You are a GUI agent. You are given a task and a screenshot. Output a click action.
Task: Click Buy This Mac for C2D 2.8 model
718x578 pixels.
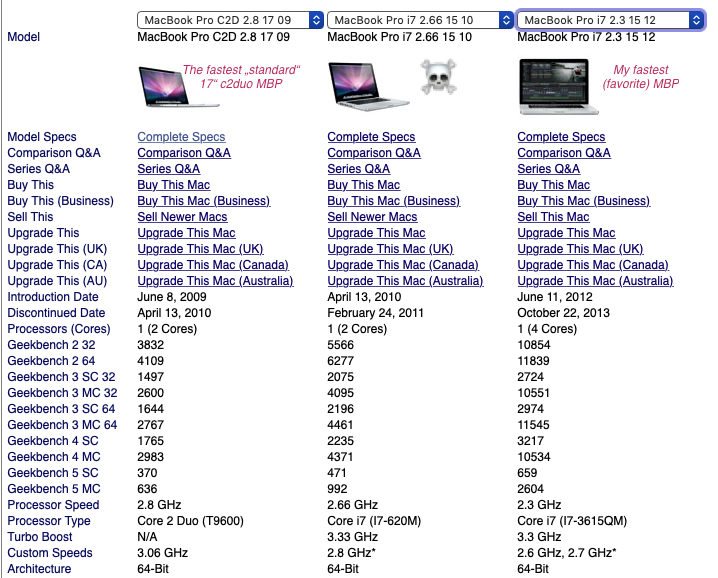click(x=174, y=185)
